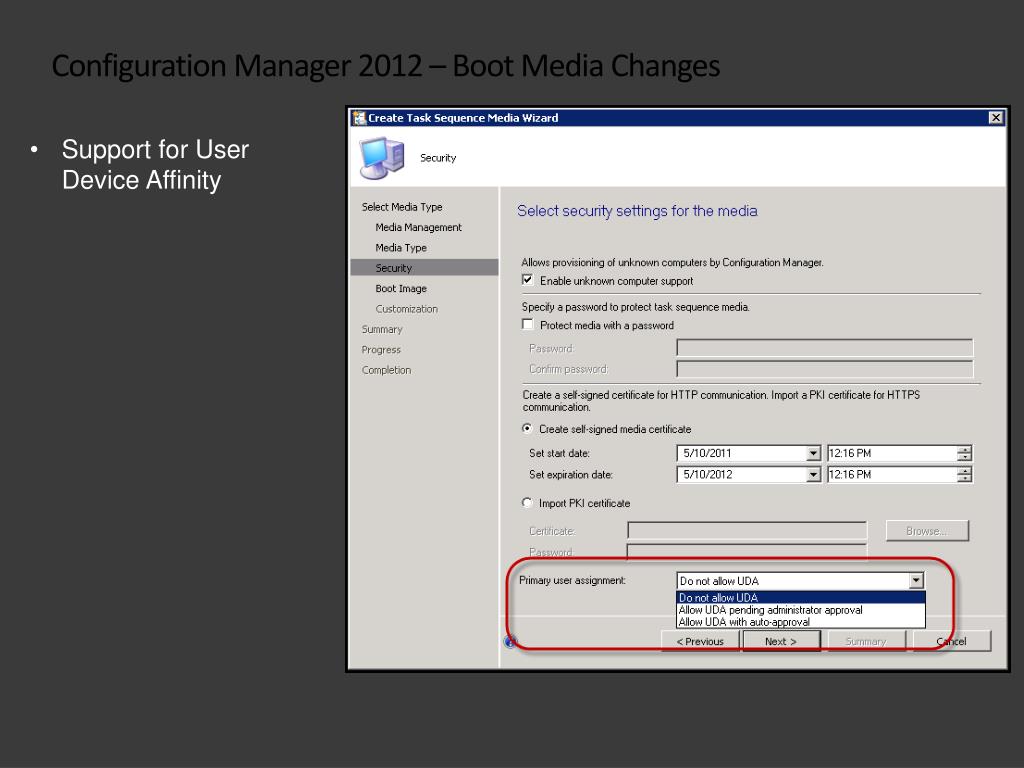Screen dimensions: 1024x768
Task: Click the media Password input field
Action: [825, 348]
